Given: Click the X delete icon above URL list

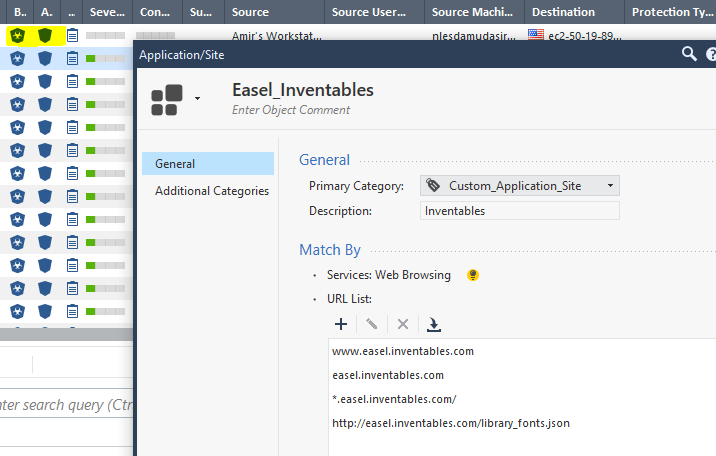Looking at the screenshot, I should tap(403, 324).
